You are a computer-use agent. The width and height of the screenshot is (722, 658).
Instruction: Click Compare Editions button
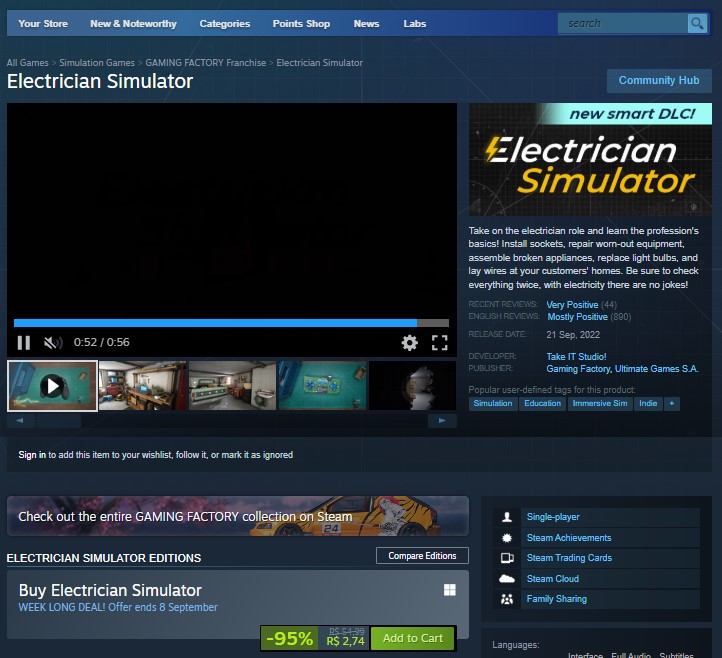(x=422, y=556)
